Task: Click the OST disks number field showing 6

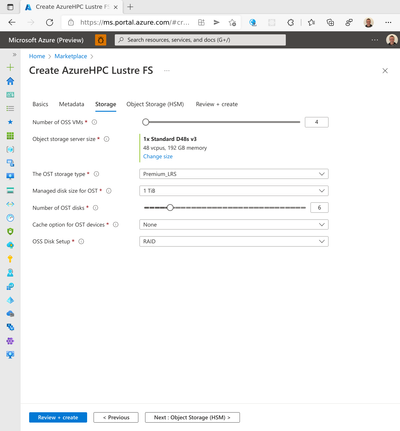Action: click(319, 208)
